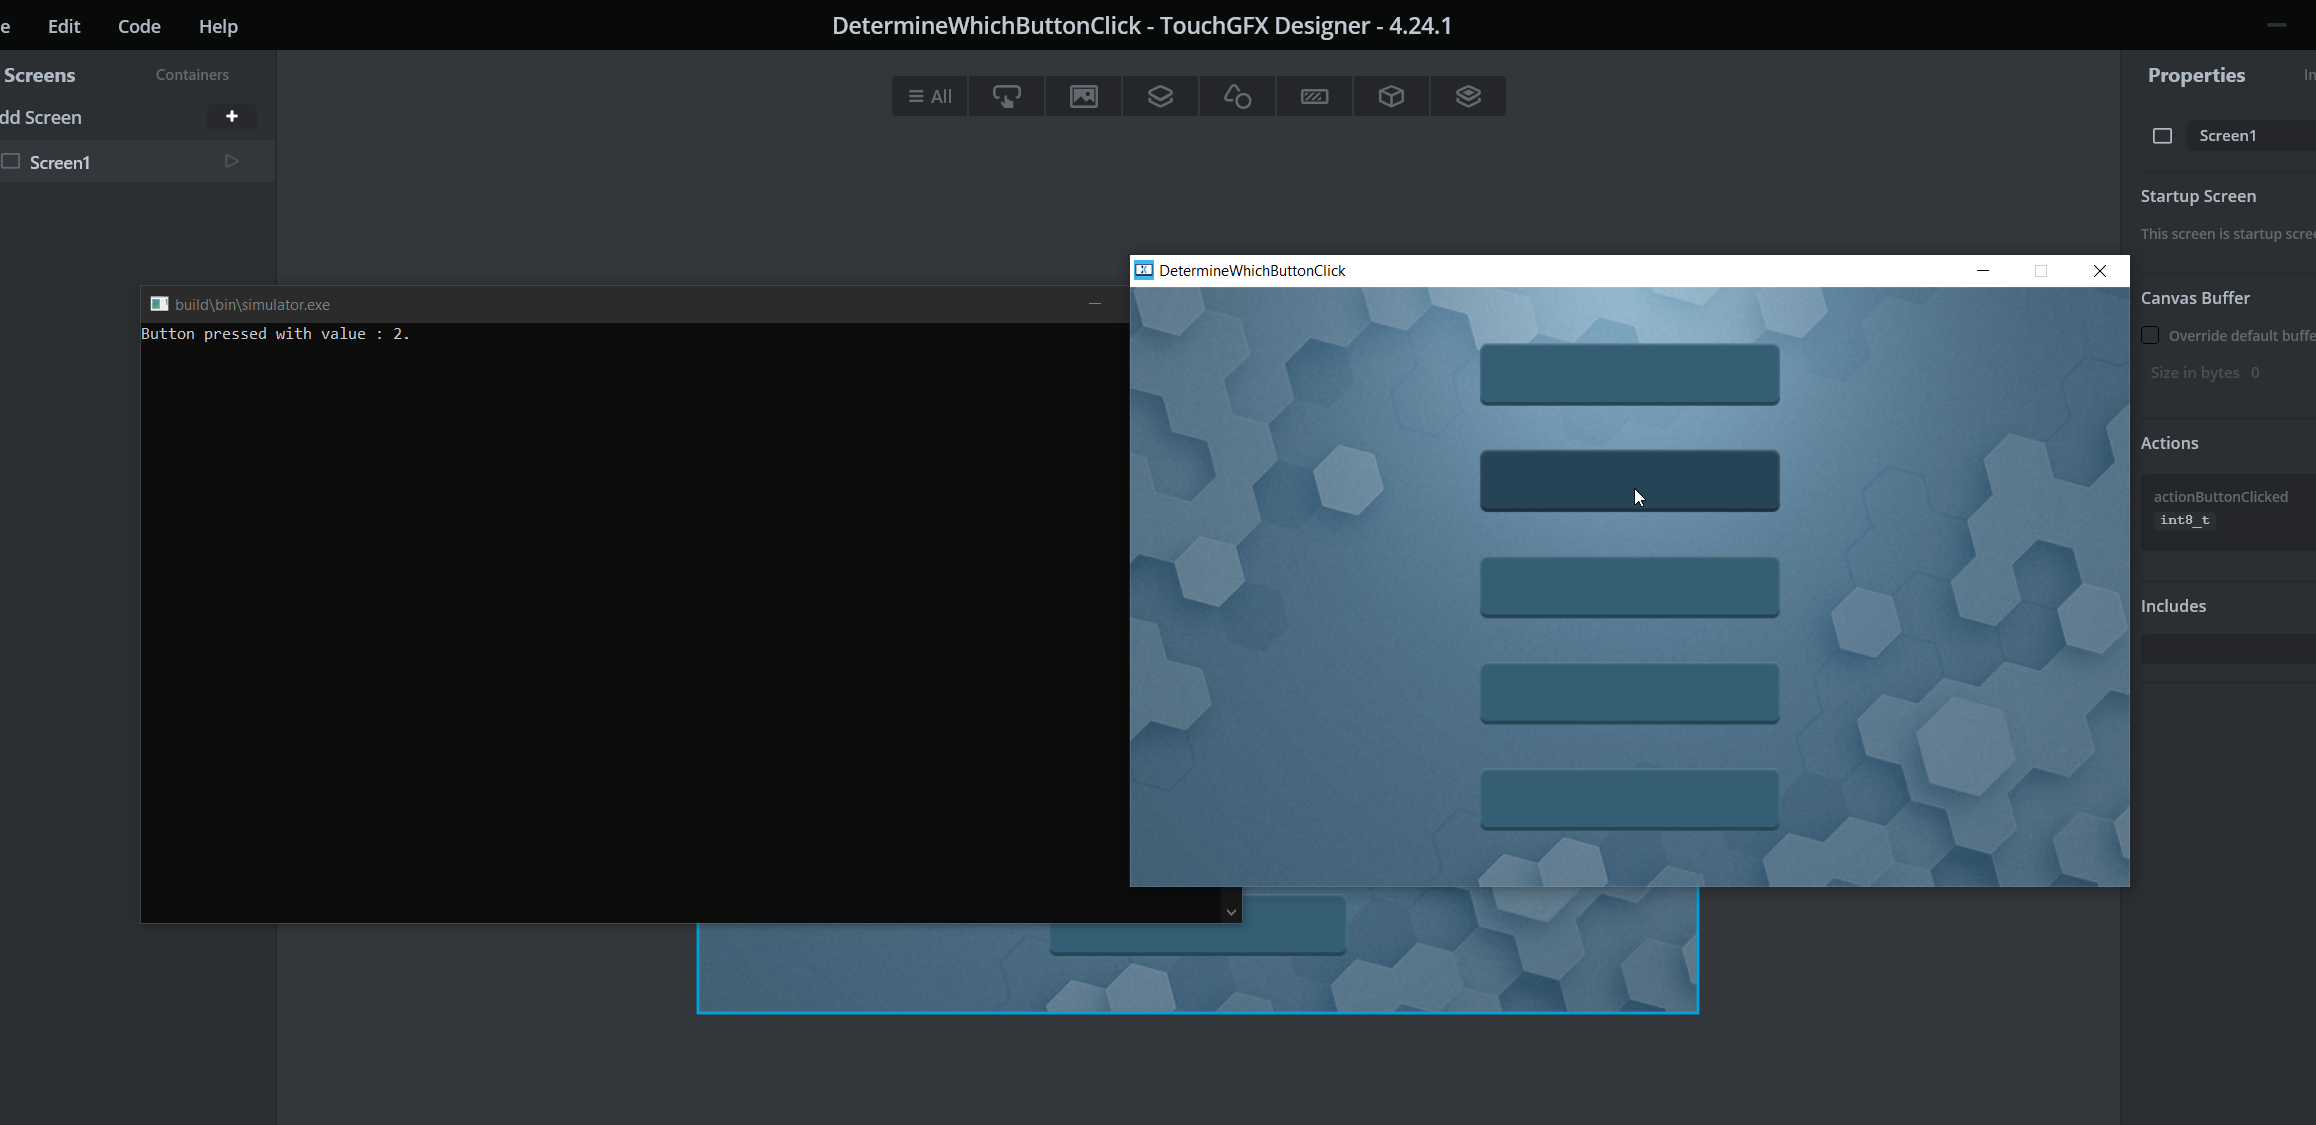Screen dimensions: 2316x1125
Task: Click the Screen1 checkbox icon in Screens list
Action: click(11, 161)
